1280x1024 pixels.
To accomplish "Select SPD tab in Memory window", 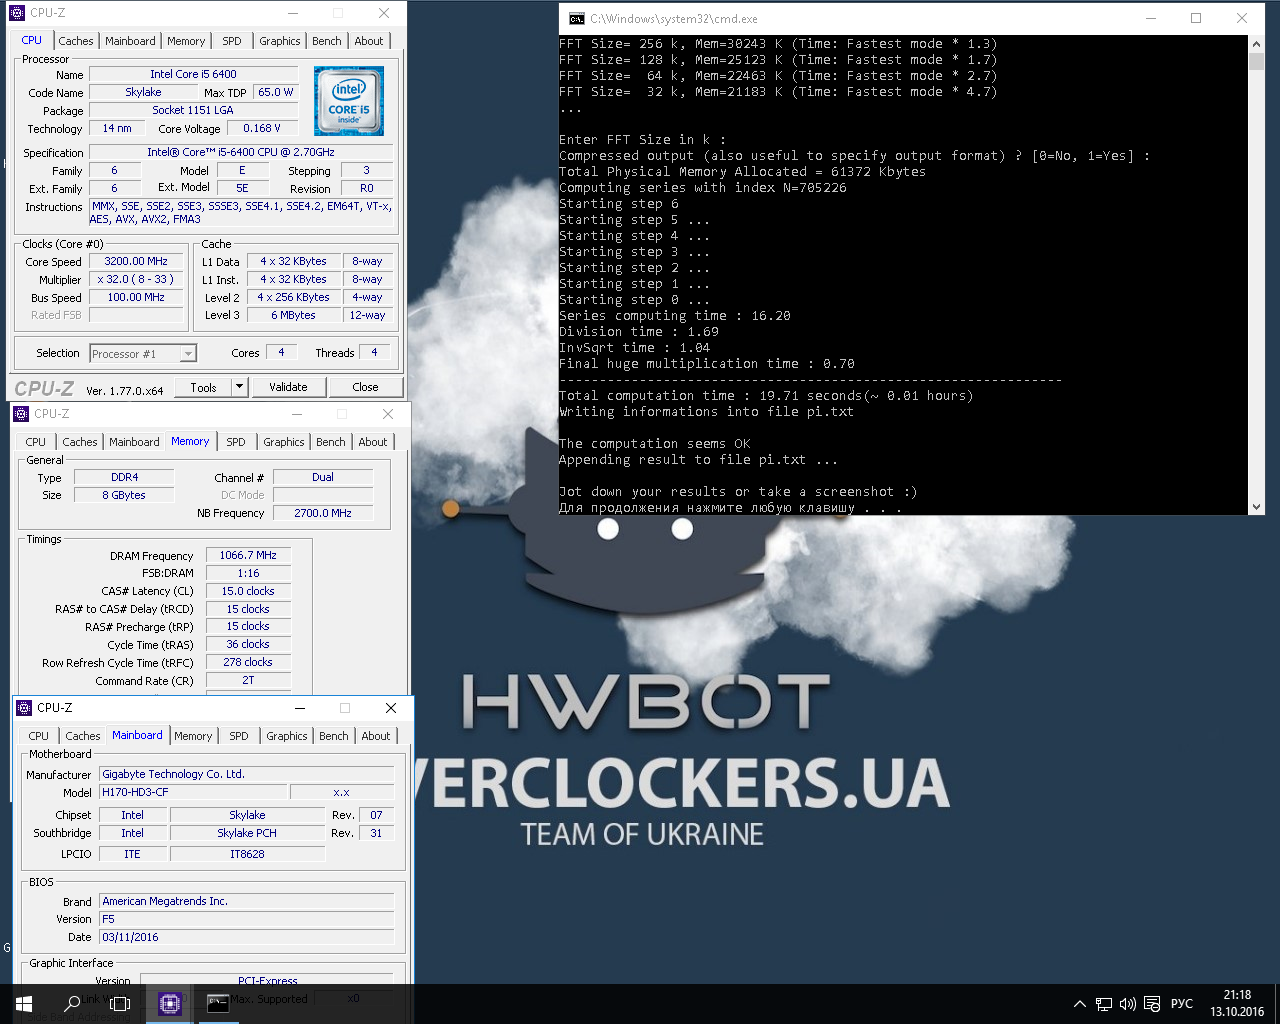I will [236, 442].
